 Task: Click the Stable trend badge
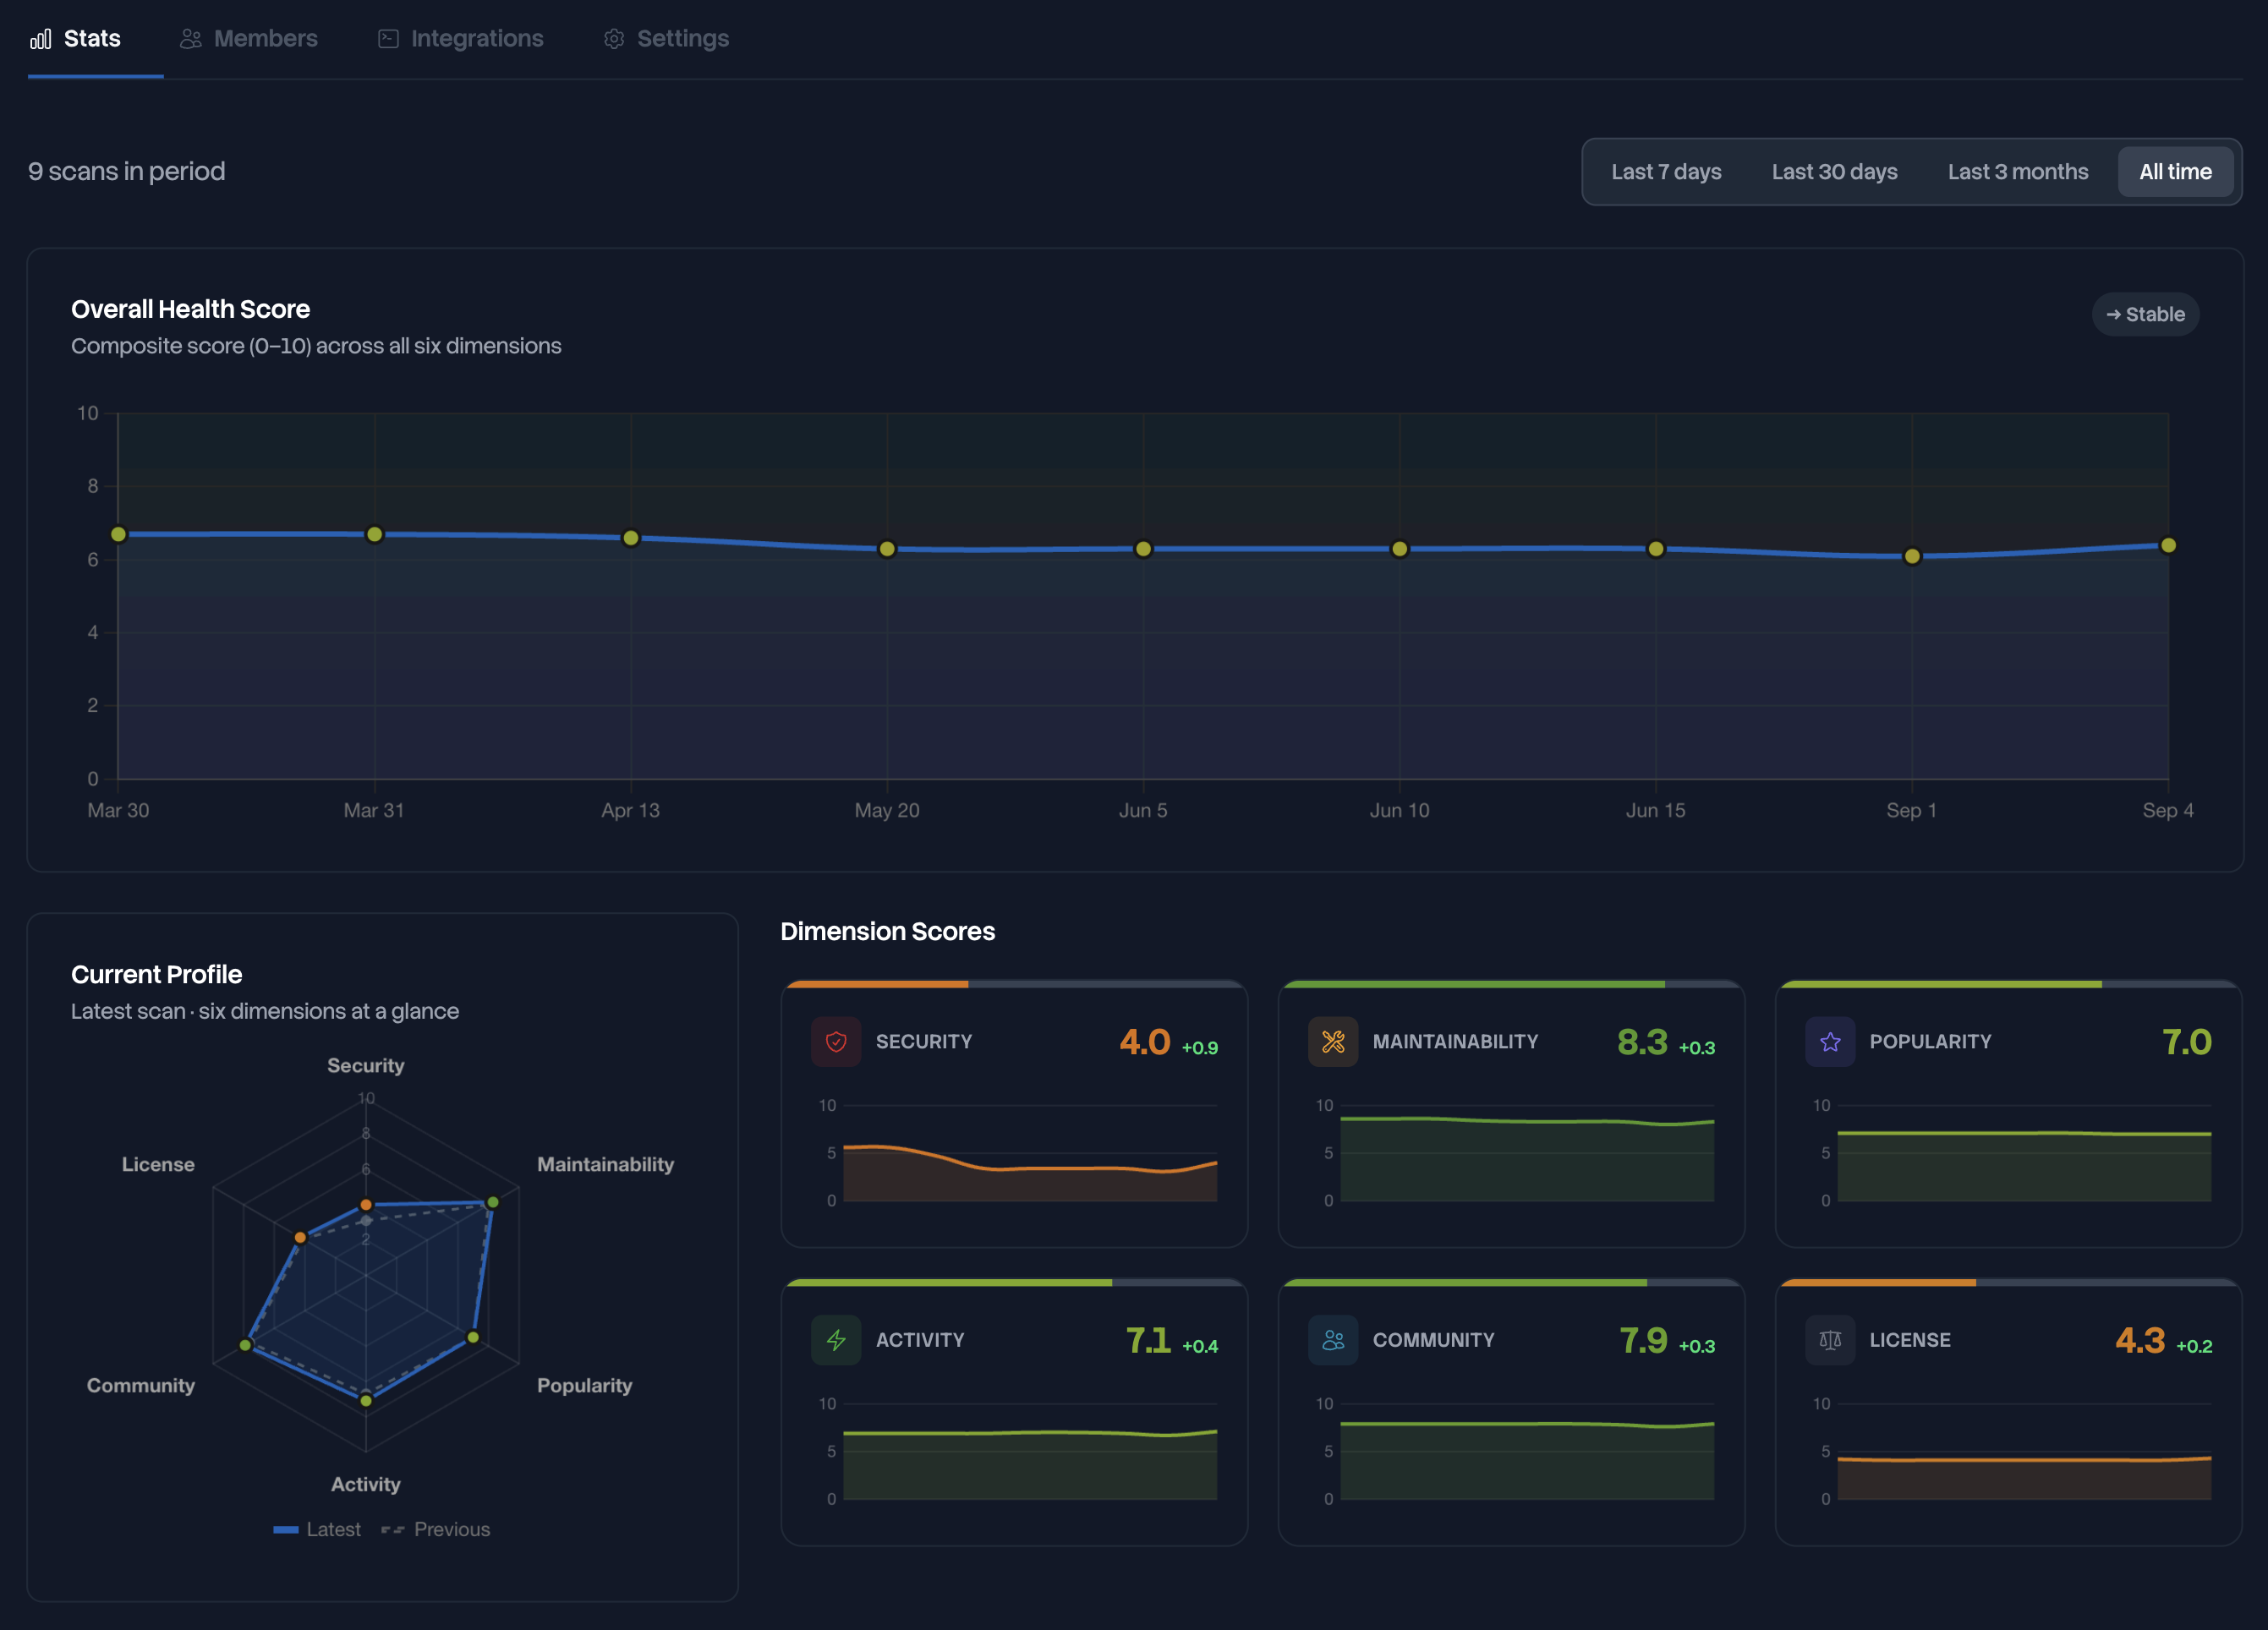click(x=2145, y=314)
